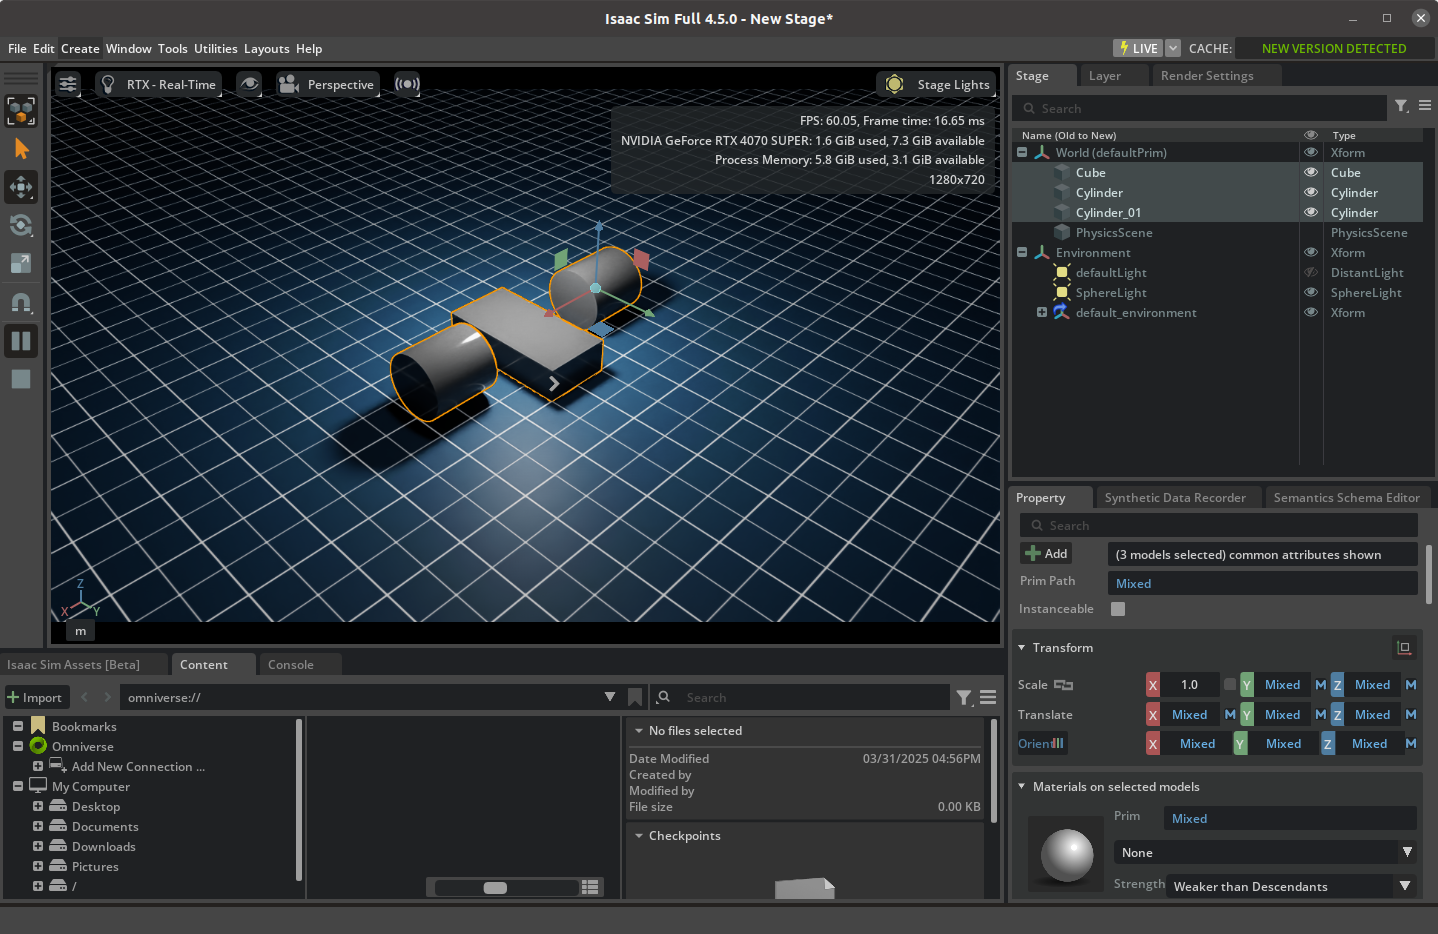Activate the Scale tool in left toolbar
Image resolution: width=1438 pixels, height=934 pixels.
21,263
